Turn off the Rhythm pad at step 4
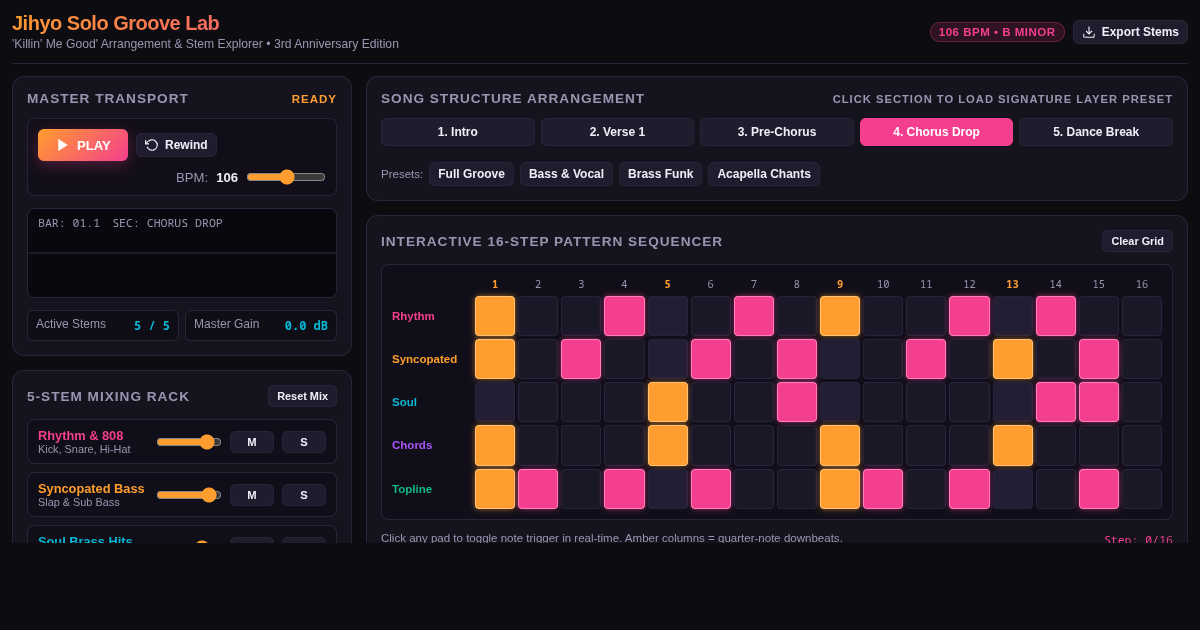1200x630 pixels. (624, 316)
